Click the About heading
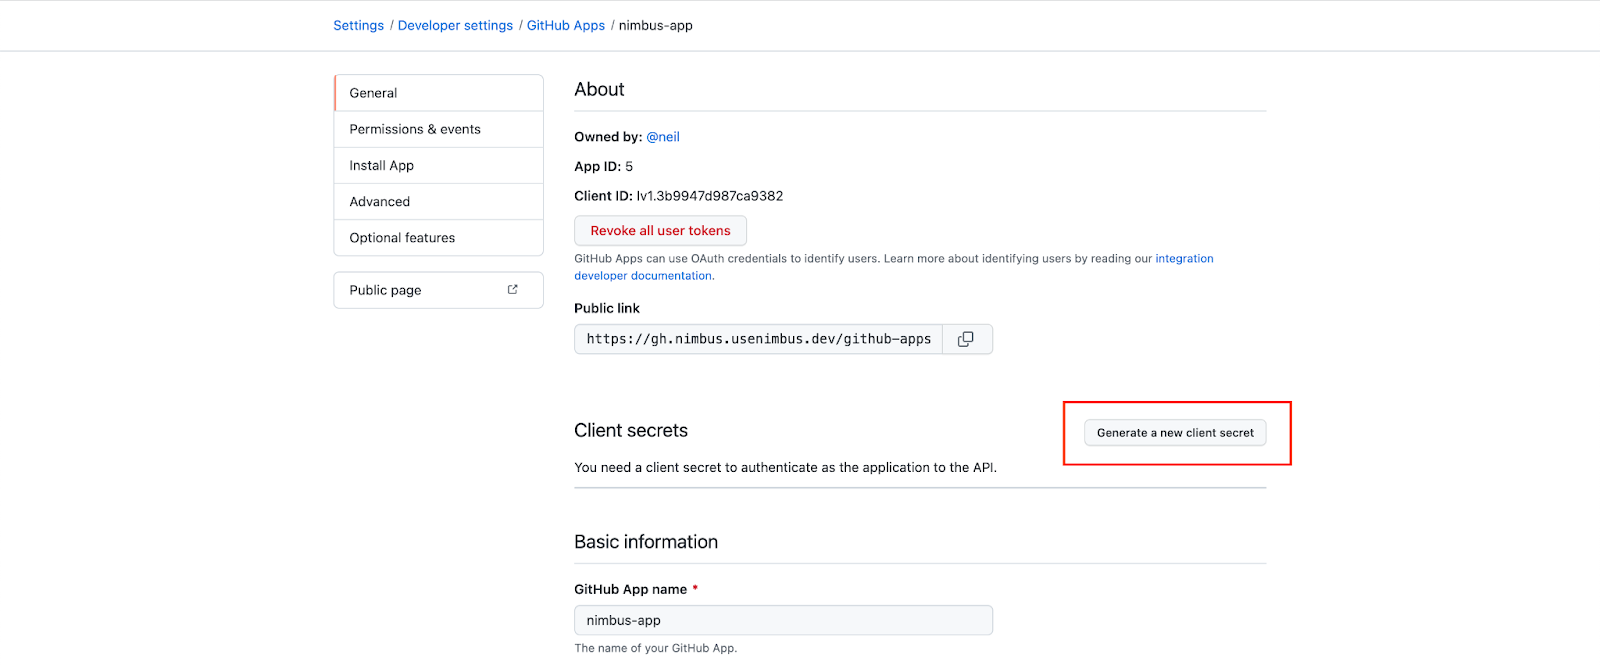The width and height of the screenshot is (1600, 665). coord(599,90)
